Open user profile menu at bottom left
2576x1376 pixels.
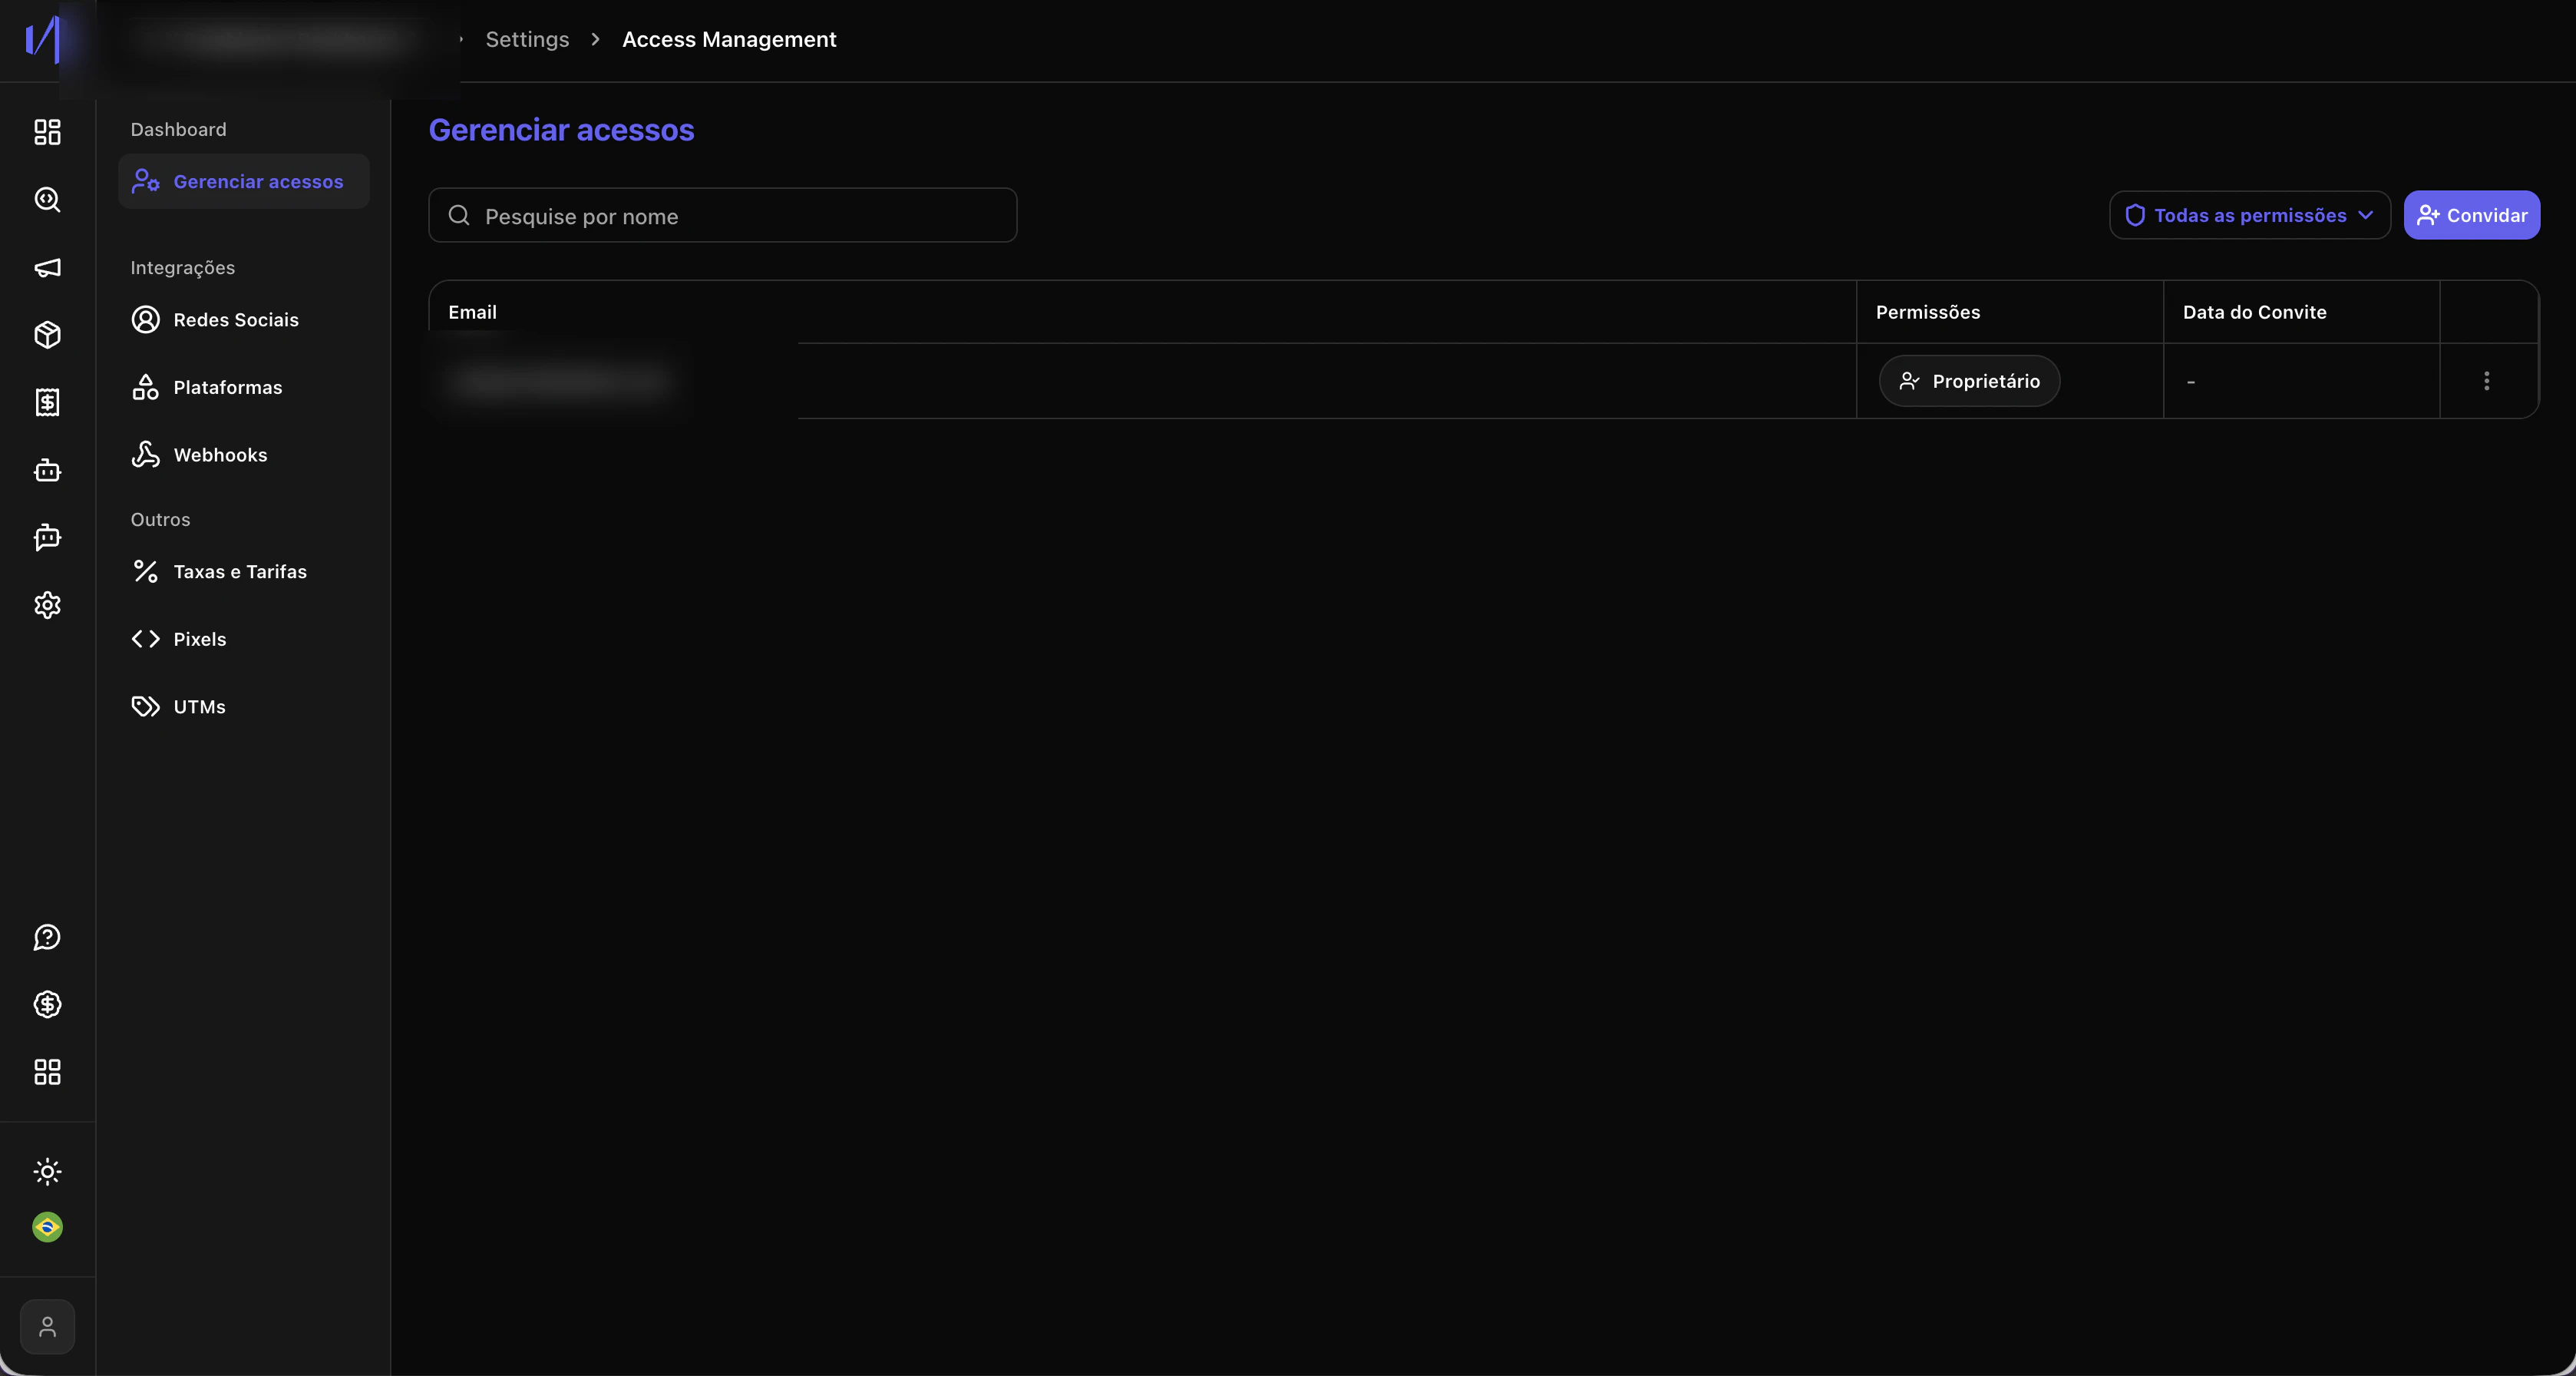tap(47, 1326)
